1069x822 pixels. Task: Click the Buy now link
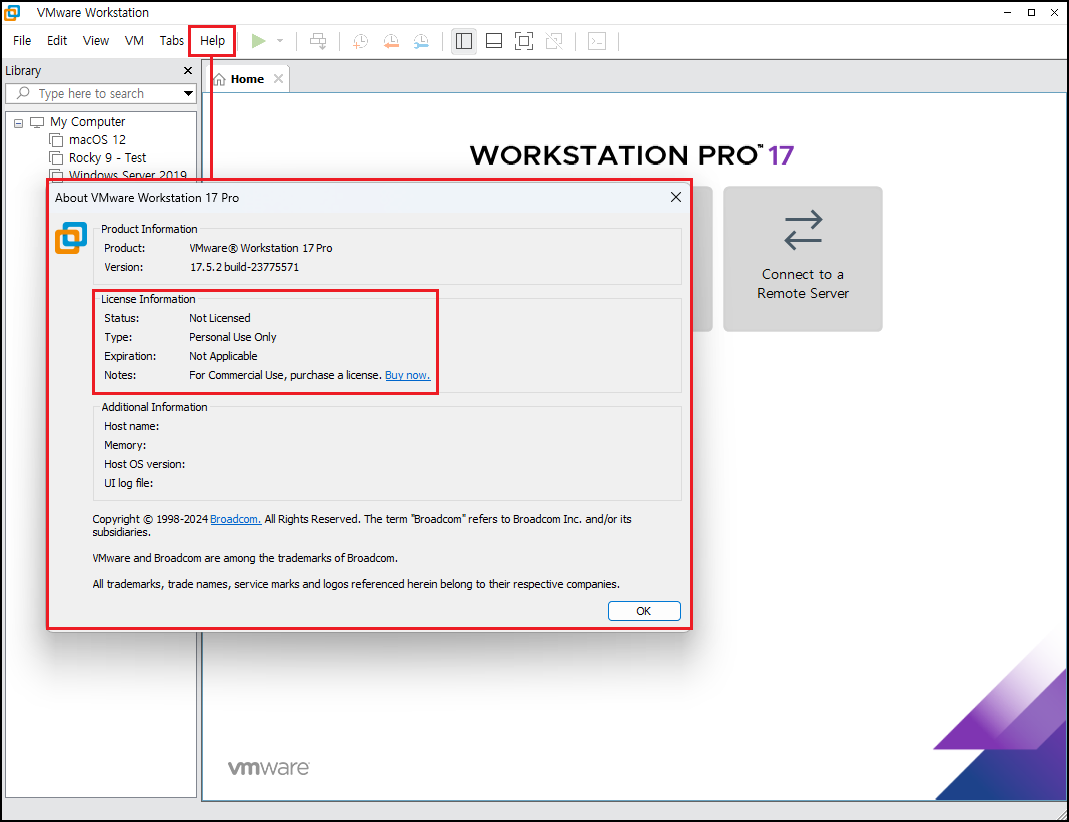pos(408,375)
